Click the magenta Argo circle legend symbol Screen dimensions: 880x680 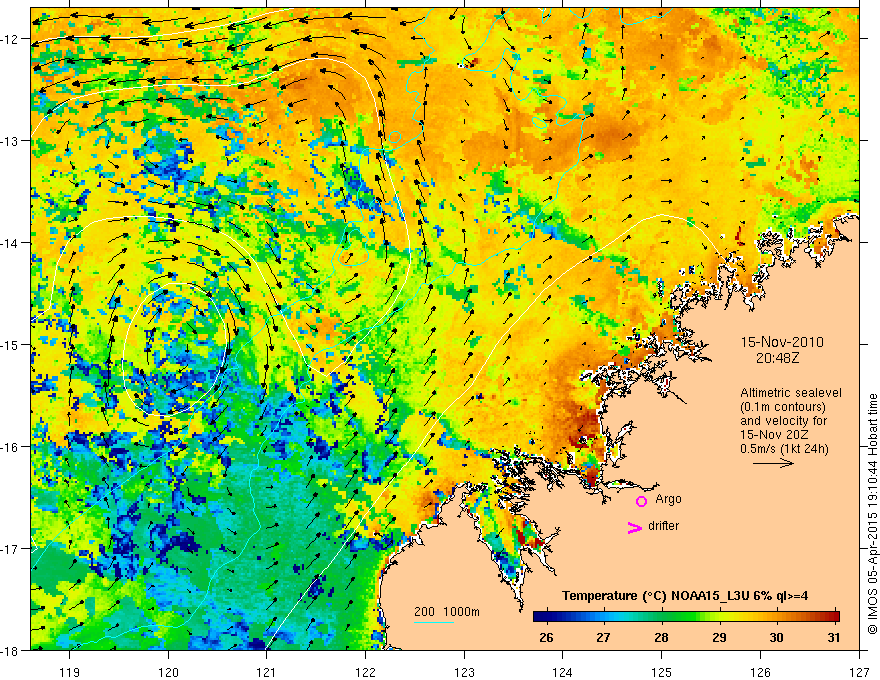click(641, 502)
